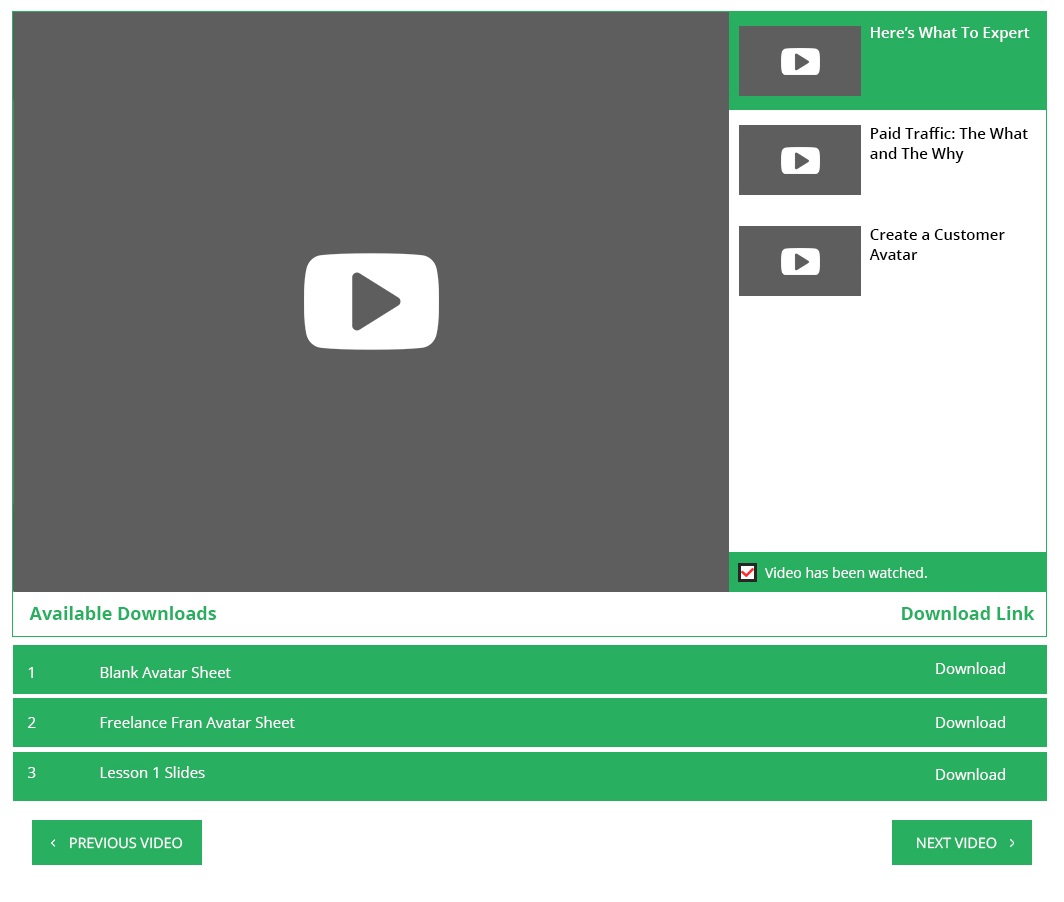Click the right chevron on Next Video button

pyautogui.click(x=1011, y=842)
